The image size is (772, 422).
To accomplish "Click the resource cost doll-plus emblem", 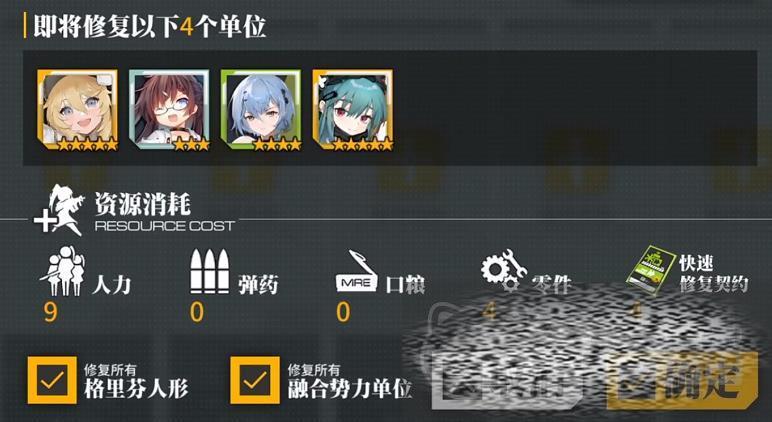I will [x=59, y=210].
